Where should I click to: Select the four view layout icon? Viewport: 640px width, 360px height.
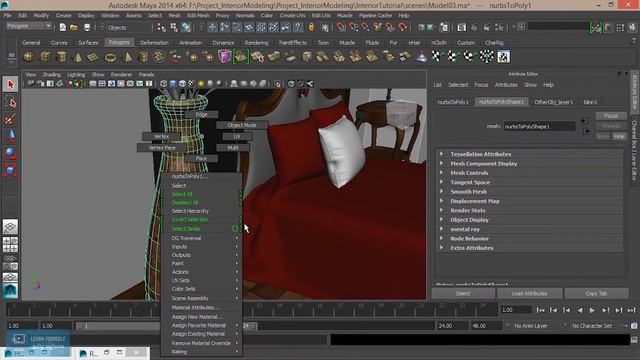10,244
